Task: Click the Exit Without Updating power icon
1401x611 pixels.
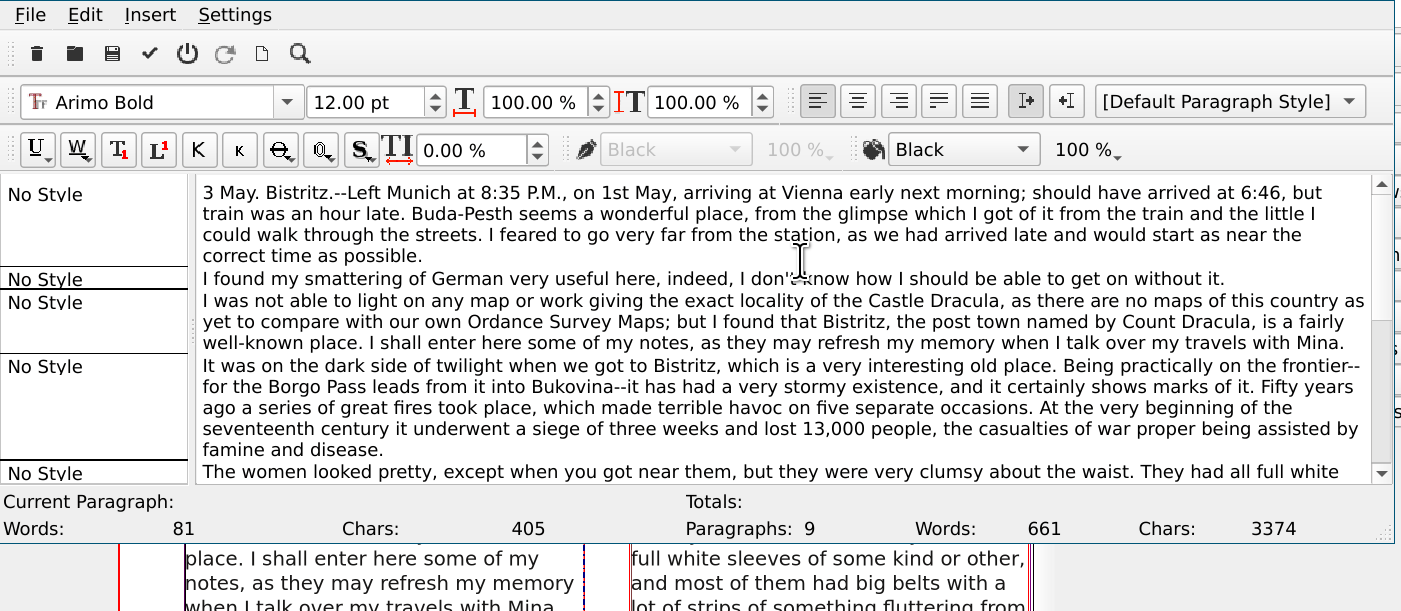Action: tap(187, 54)
